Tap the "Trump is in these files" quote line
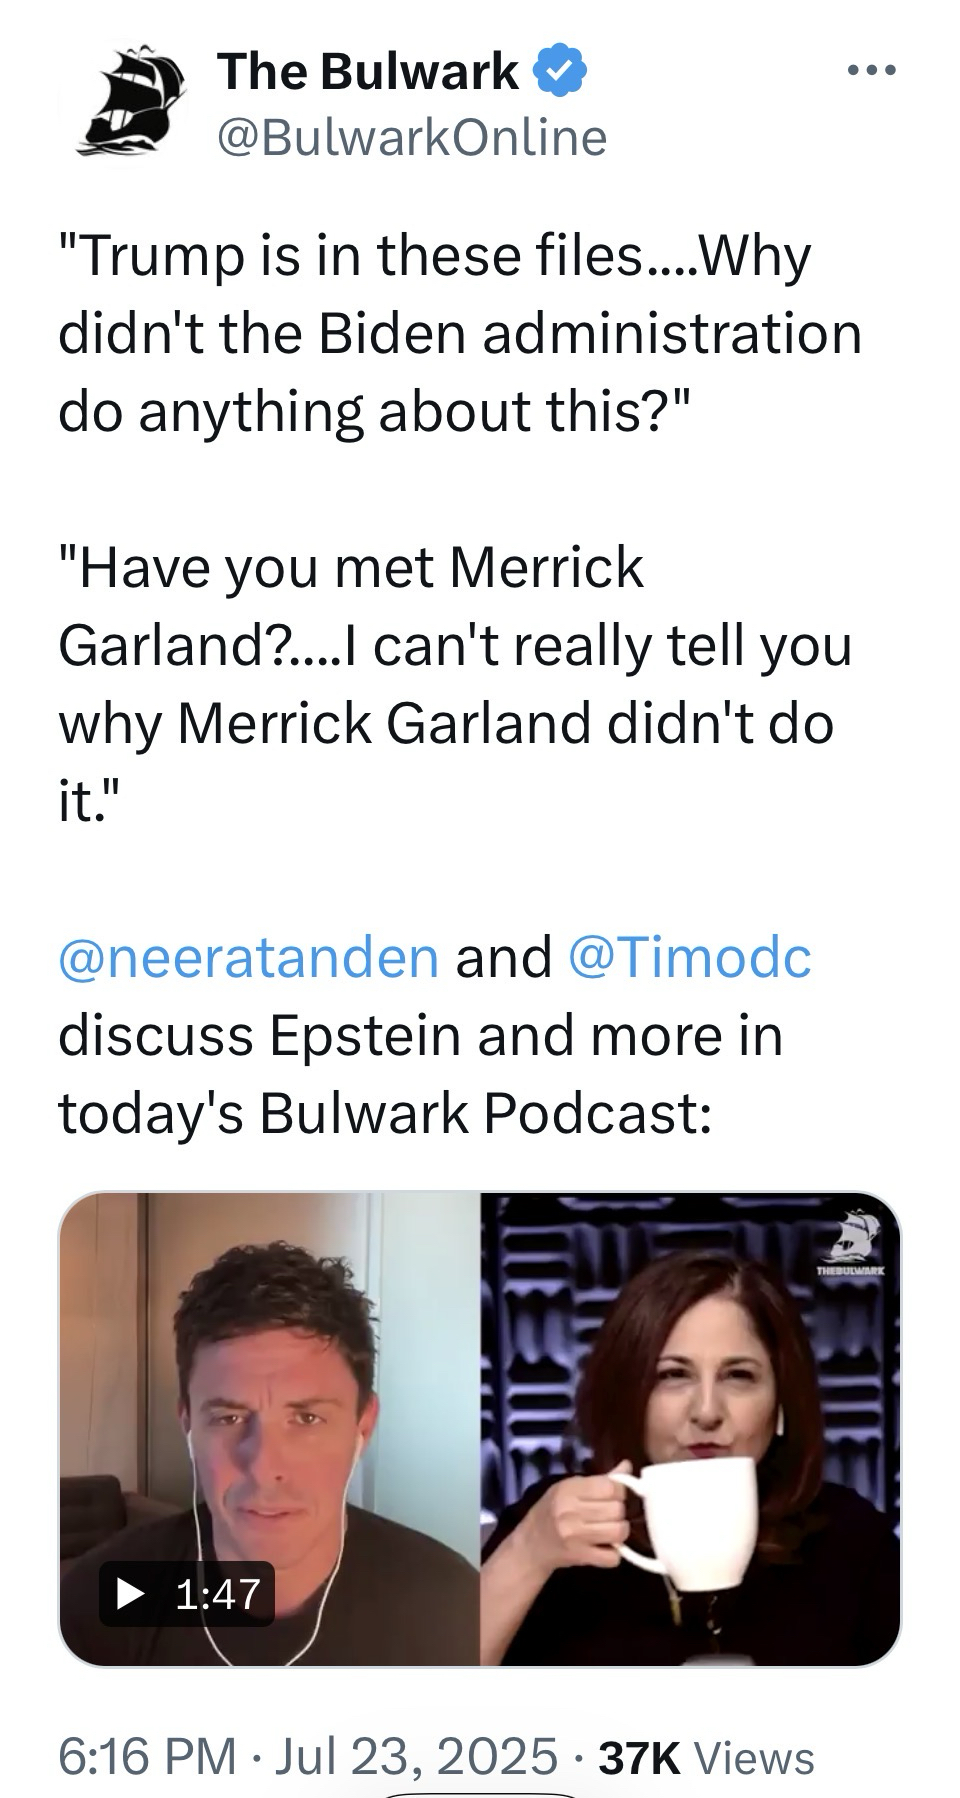 point(435,257)
